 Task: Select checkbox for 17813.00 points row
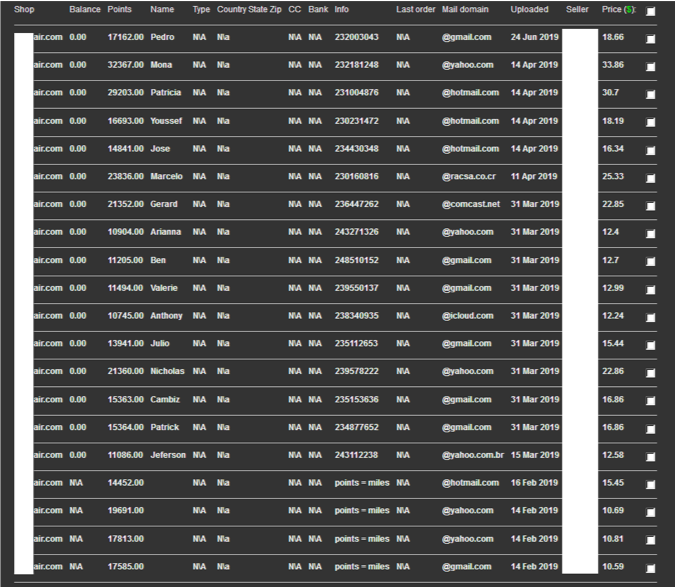click(x=651, y=540)
